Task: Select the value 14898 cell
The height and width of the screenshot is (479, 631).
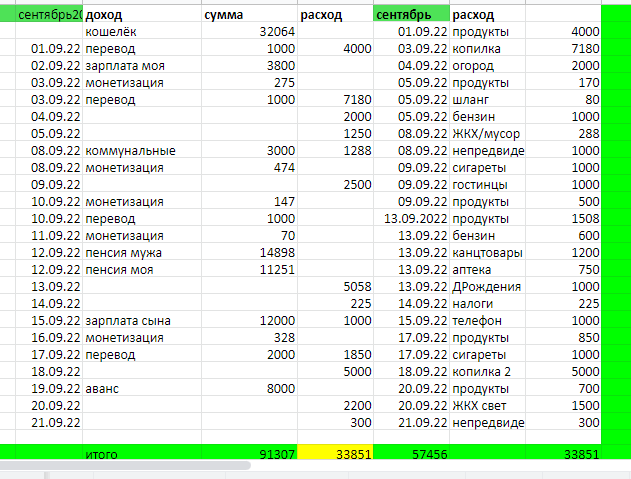Action: pos(249,253)
